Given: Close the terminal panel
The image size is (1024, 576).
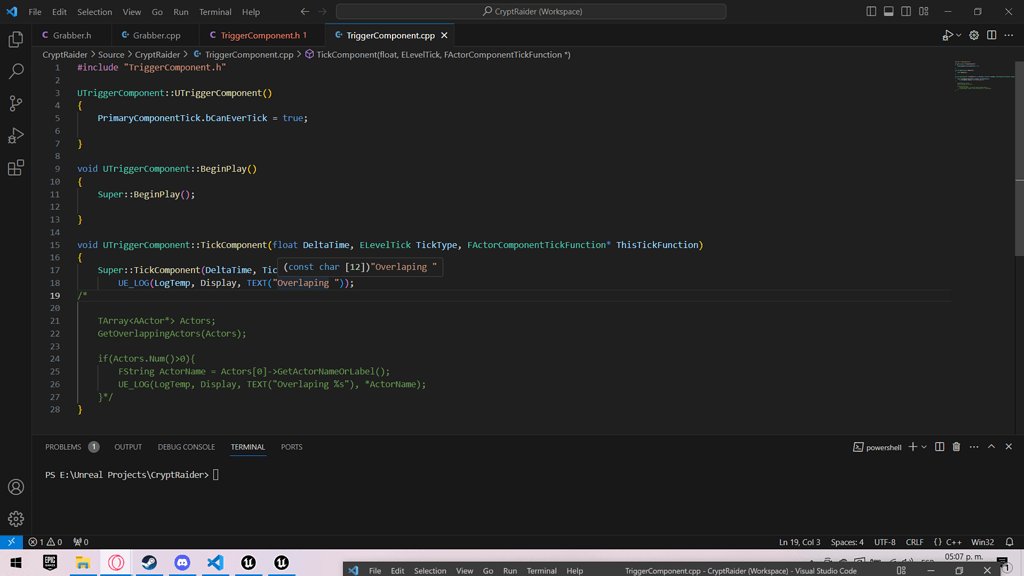Looking at the screenshot, I should coord(1009,447).
